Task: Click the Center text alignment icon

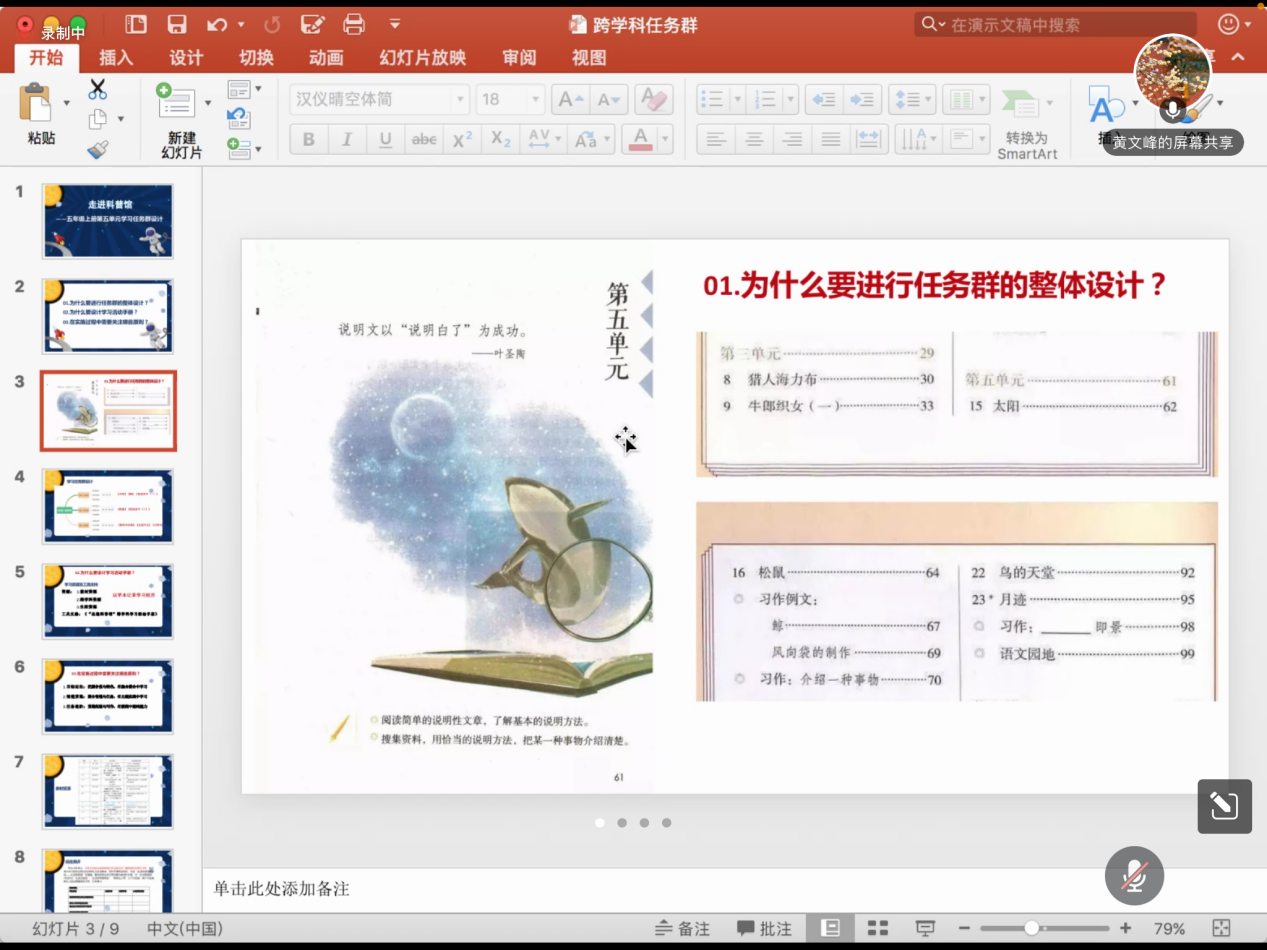Action: [753, 138]
